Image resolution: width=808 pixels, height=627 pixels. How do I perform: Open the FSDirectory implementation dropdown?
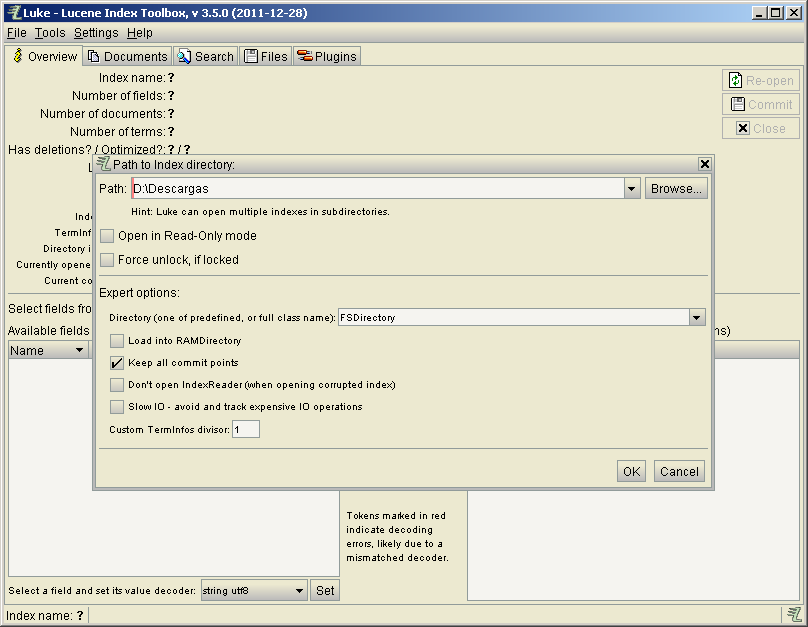697,317
